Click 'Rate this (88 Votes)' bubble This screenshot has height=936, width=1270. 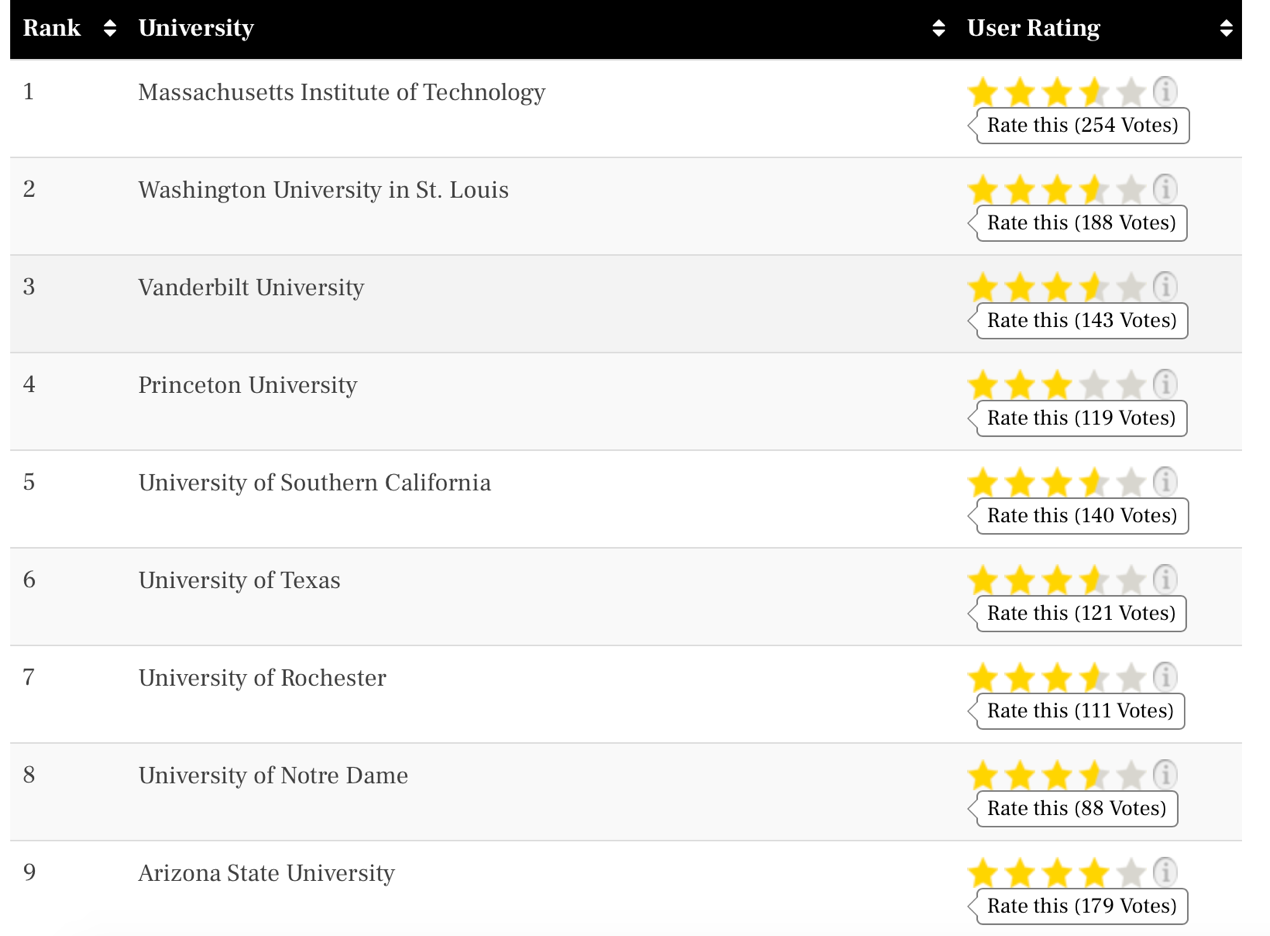click(x=1076, y=808)
